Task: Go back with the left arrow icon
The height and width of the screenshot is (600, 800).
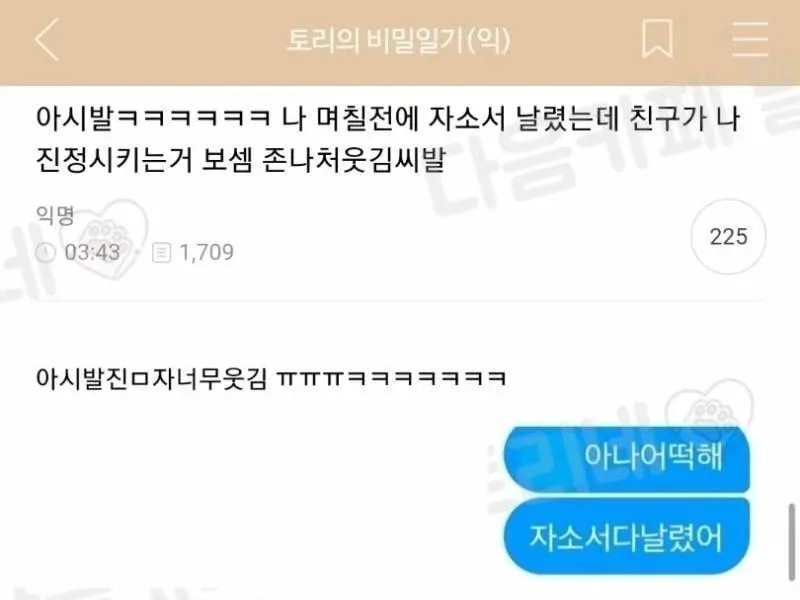Action: coord(47,39)
